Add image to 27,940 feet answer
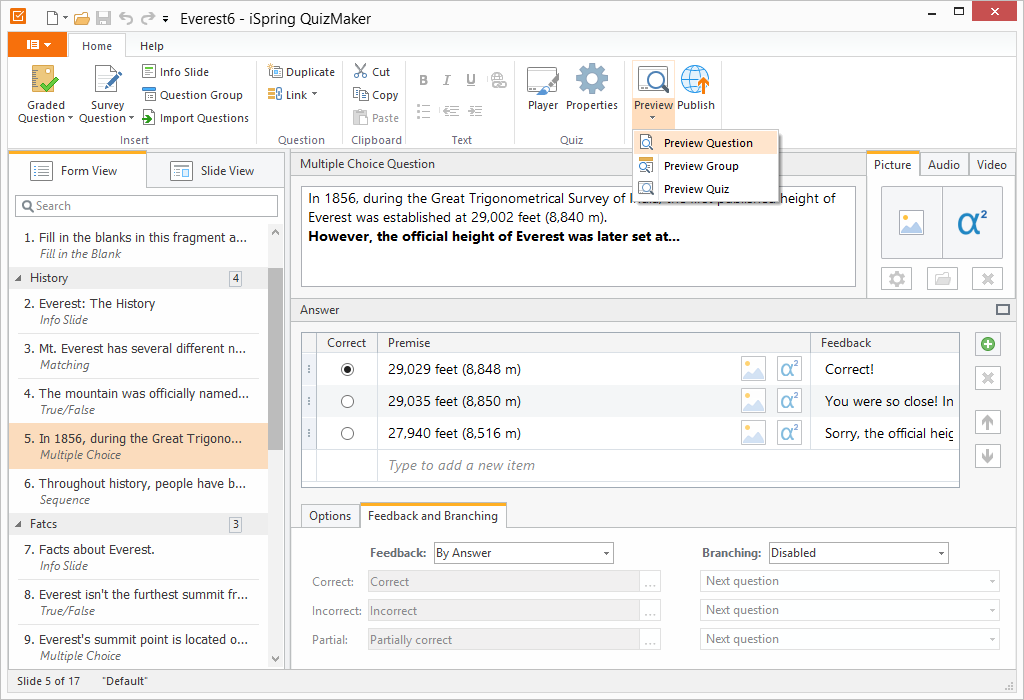This screenshot has height=700, width=1024. (753, 433)
